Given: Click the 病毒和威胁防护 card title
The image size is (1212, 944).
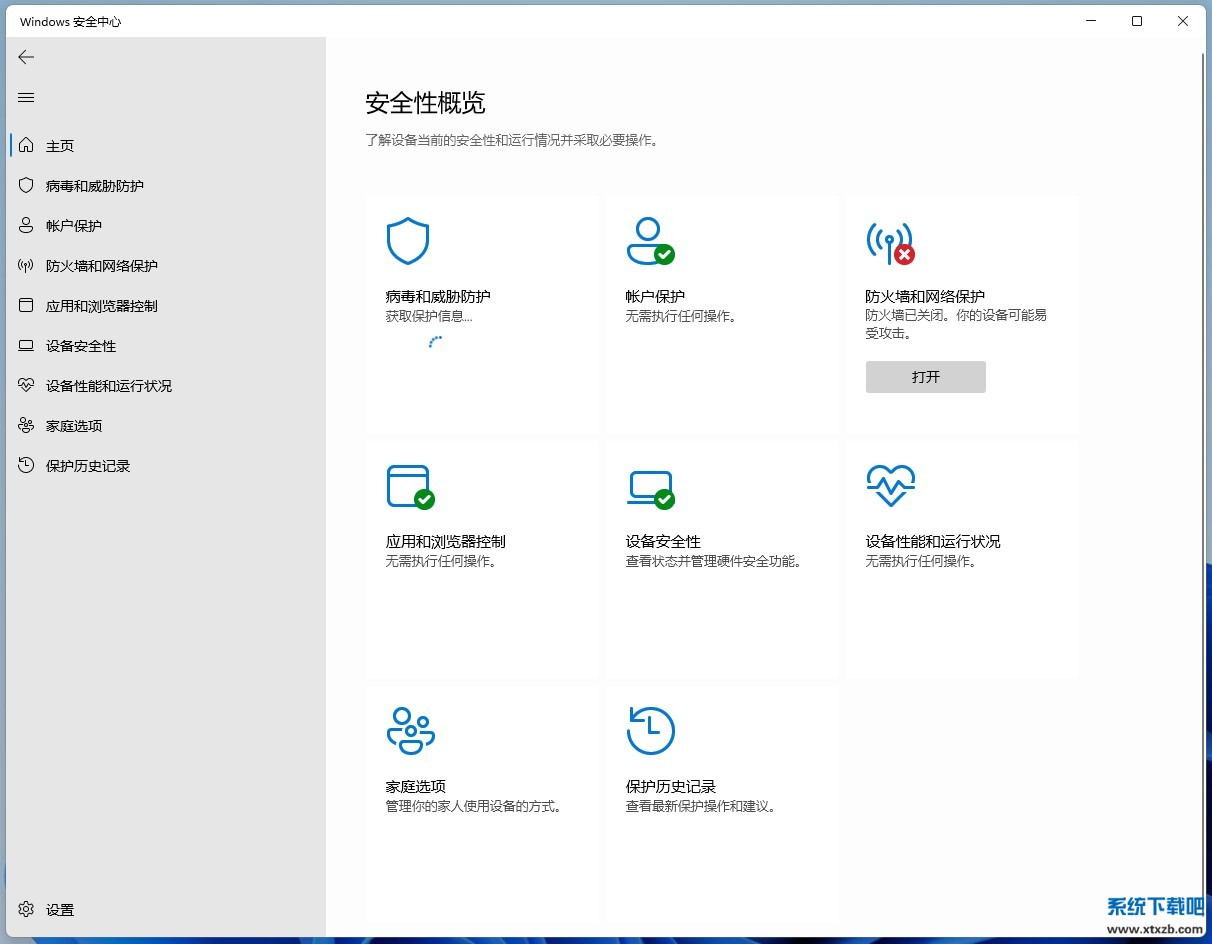Looking at the screenshot, I should (x=438, y=296).
